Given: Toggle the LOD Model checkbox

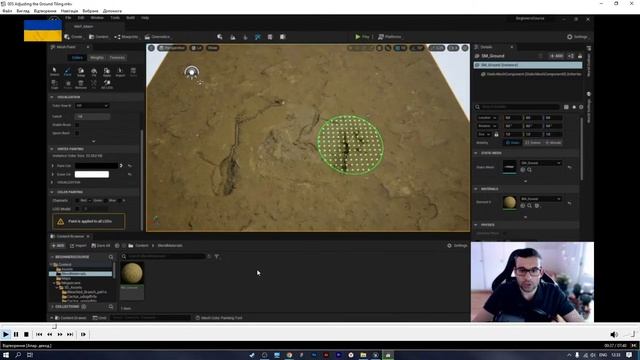Looking at the screenshot, I should tap(77, 209).
